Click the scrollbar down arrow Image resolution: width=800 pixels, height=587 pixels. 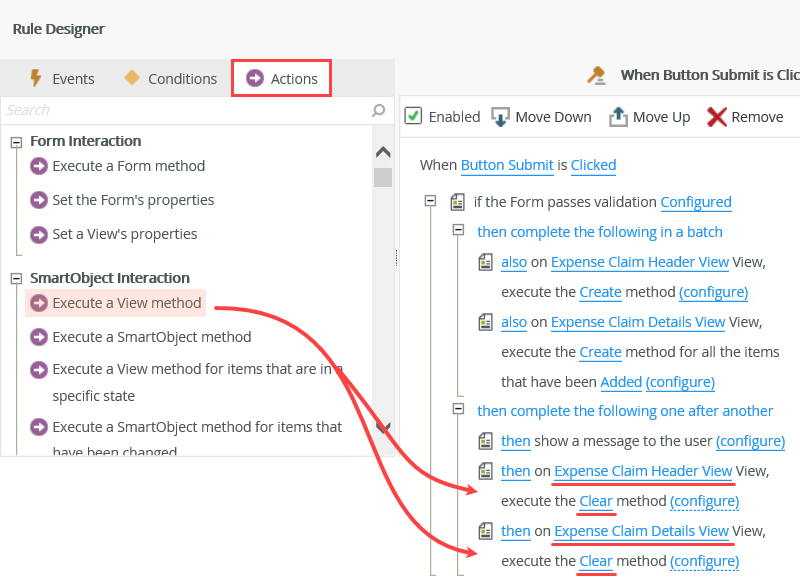(x=383, y=426)
